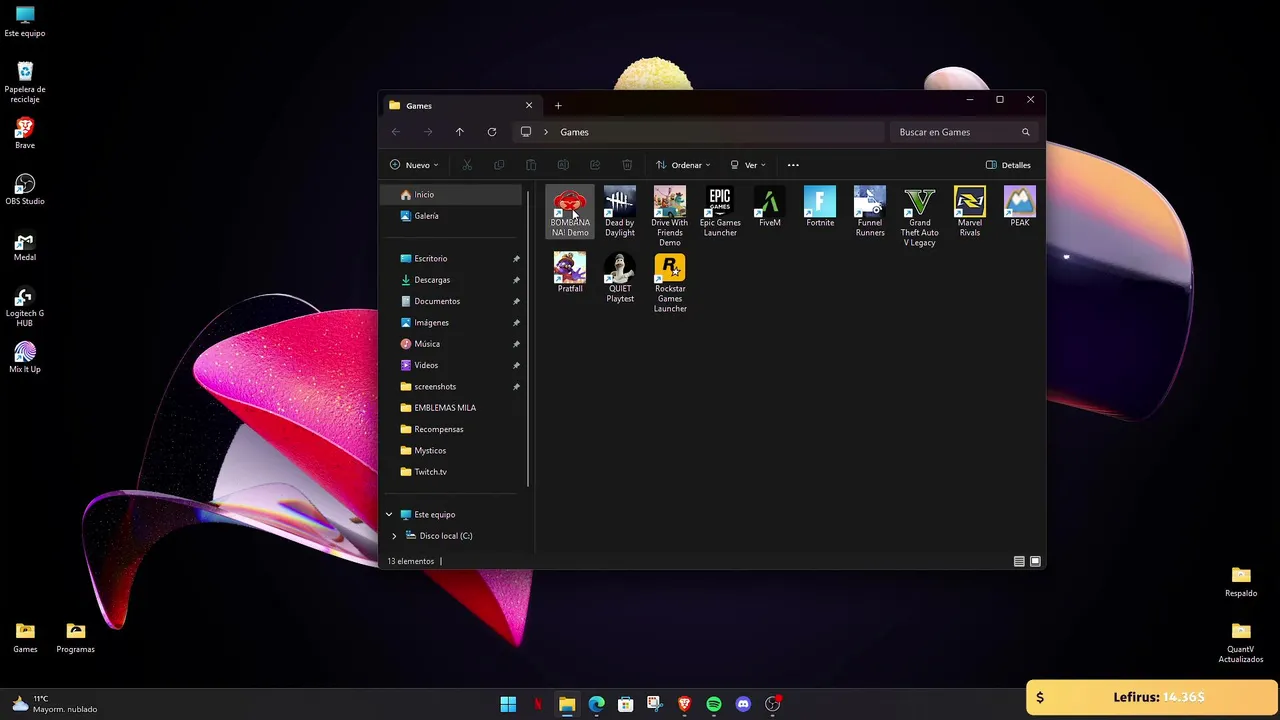Screen dimensions: 1280x720
Task: Go forward with the forward arrow
Action: click(428, 132)
